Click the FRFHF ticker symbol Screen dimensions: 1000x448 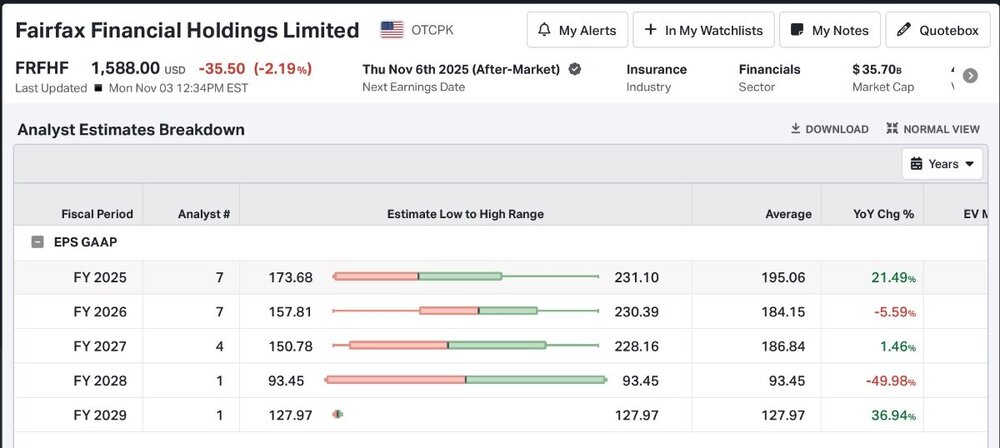(41, 68)
